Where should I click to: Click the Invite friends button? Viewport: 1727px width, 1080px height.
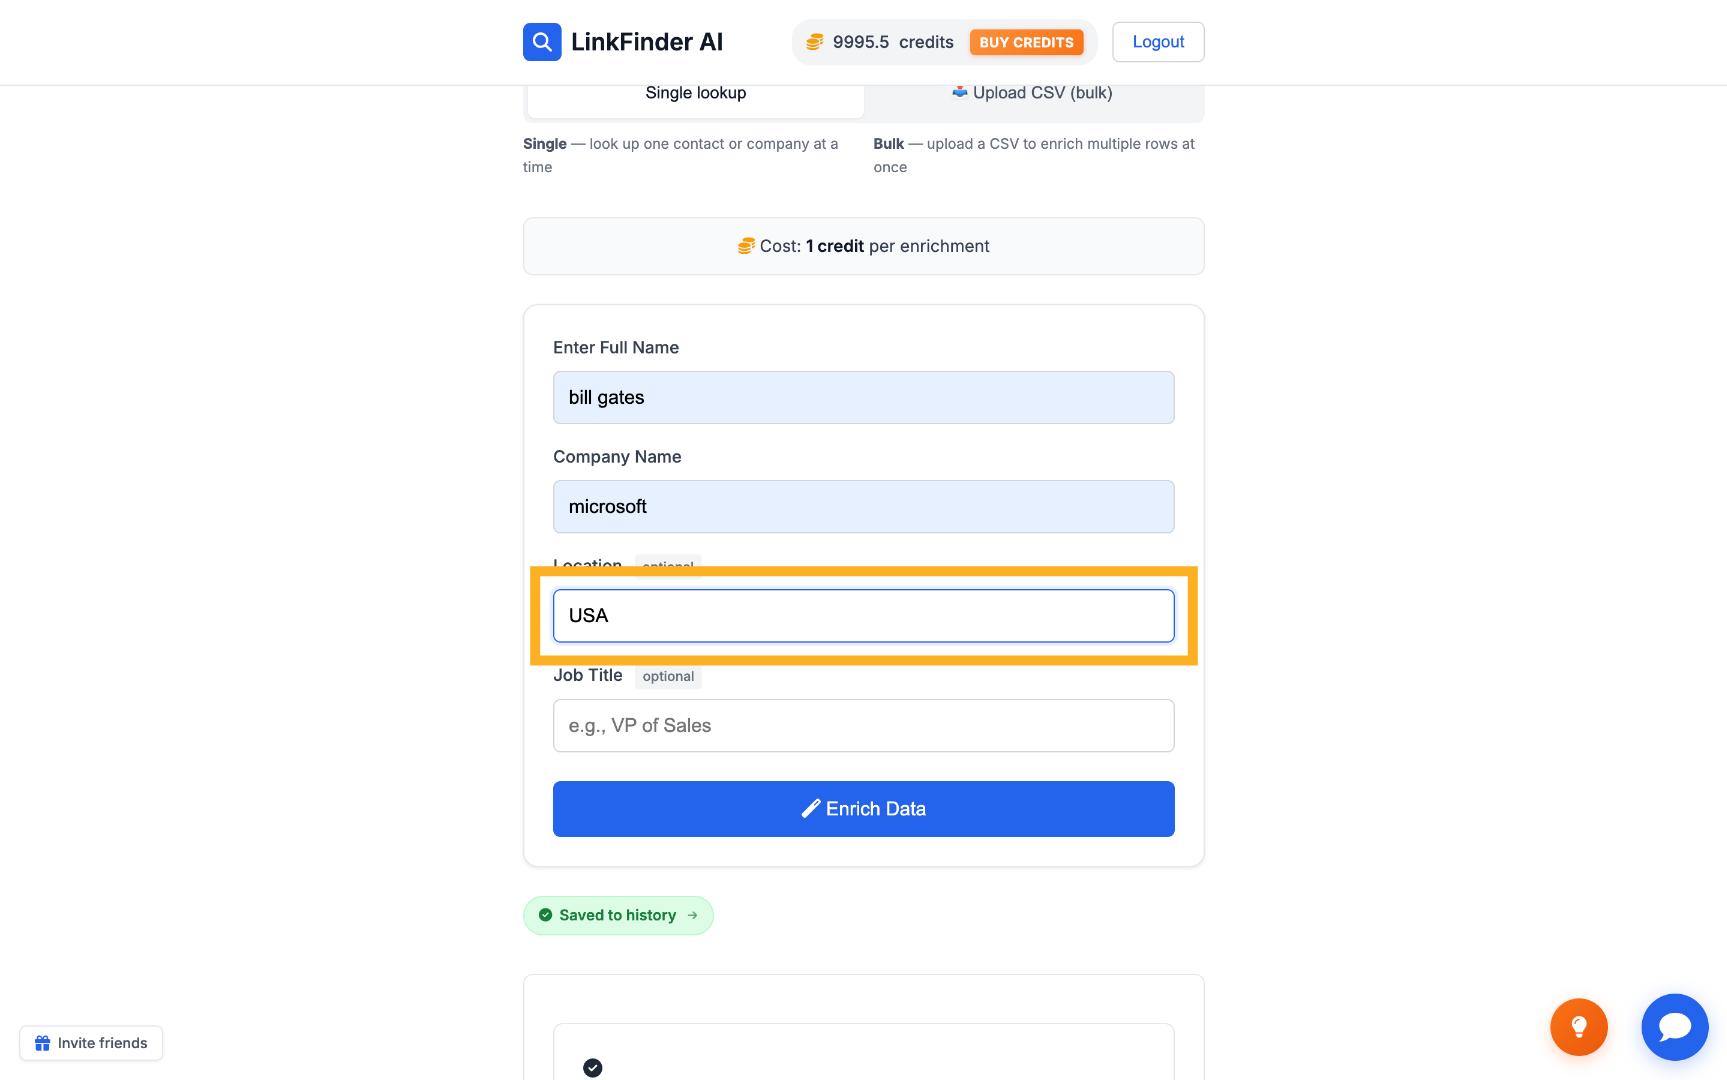point(91,1043)
